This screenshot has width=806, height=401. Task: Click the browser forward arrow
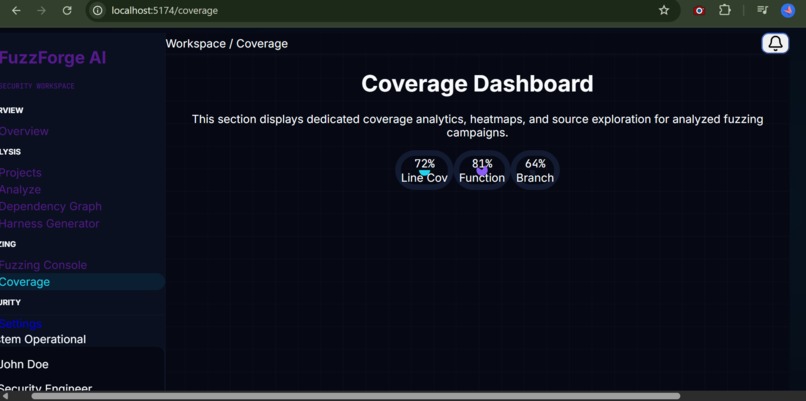click(41, 10)
